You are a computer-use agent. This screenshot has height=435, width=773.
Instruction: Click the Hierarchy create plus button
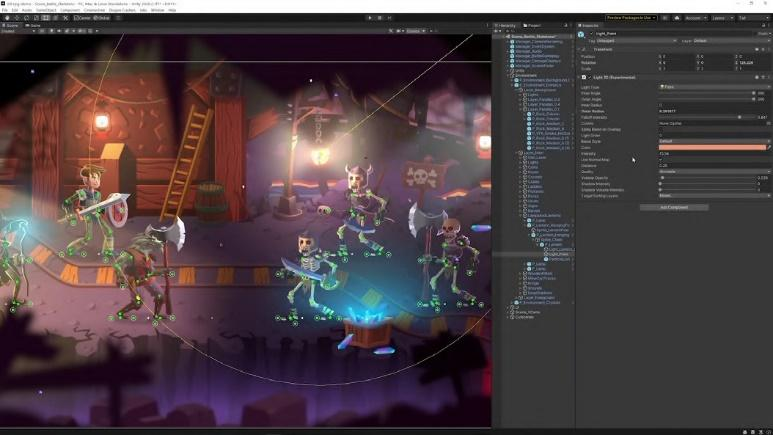click(496, 31)
